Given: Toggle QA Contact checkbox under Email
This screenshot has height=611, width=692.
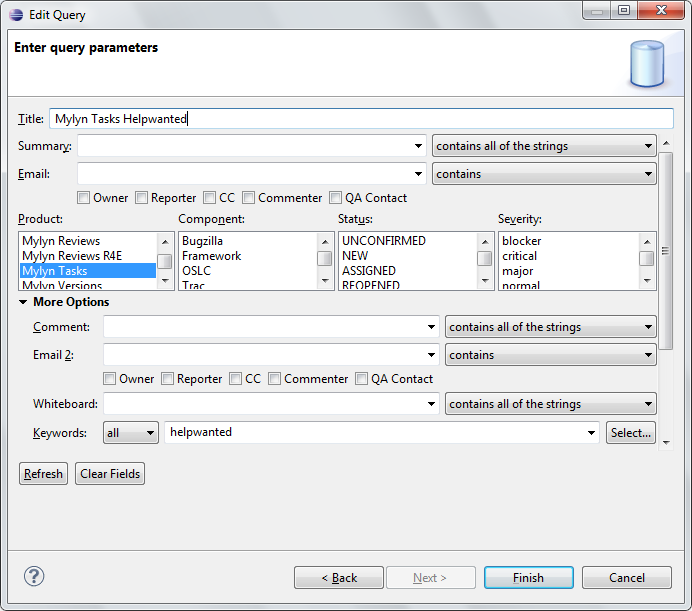Looking at the screenshot, I should click(335, 197).
